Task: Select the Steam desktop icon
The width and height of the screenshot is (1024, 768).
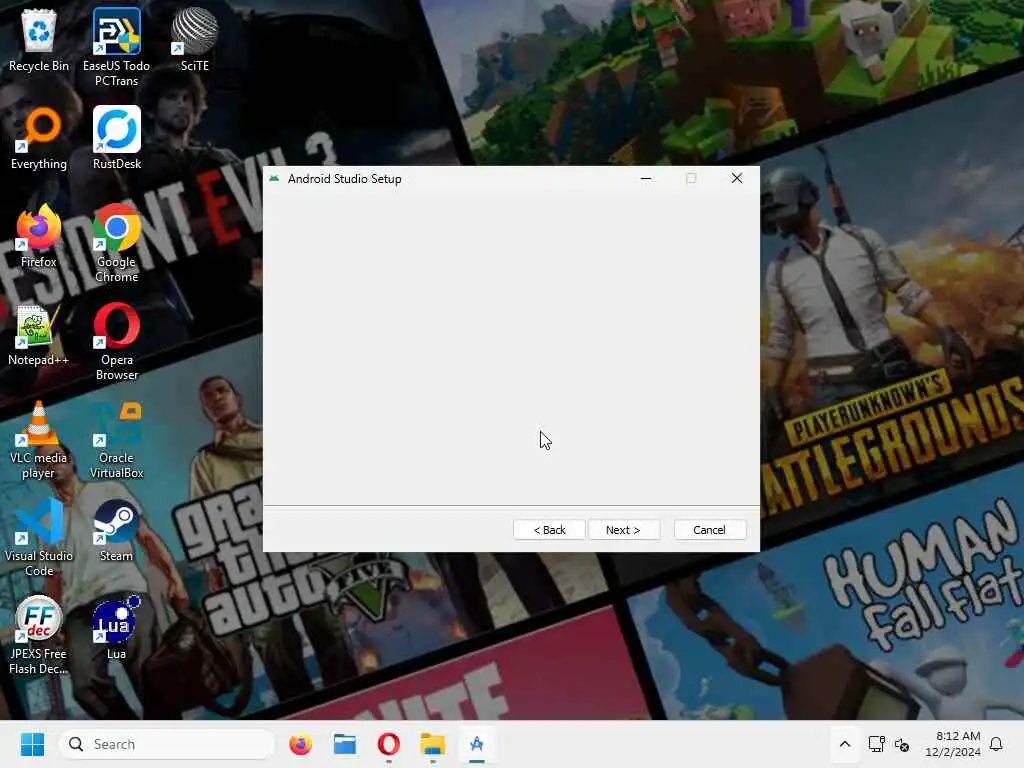Action: click(x=116, y=530)
